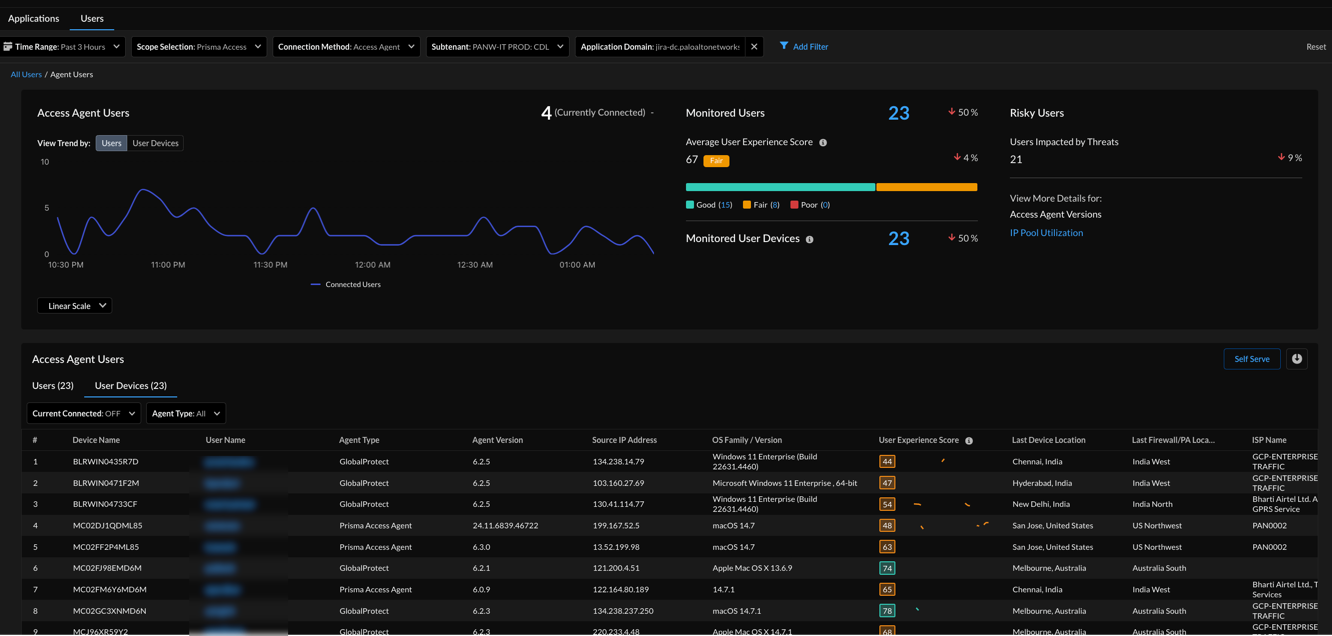This screenshot has width=1332, height=636.
Task: Click info icon next to Average User Experience Score
Action: (x=823, y=143)
